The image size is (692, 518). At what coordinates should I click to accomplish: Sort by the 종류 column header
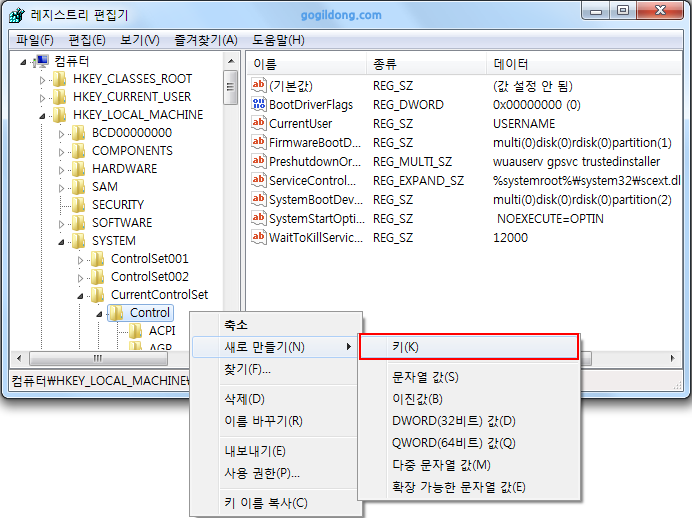[x=426, y=64]
